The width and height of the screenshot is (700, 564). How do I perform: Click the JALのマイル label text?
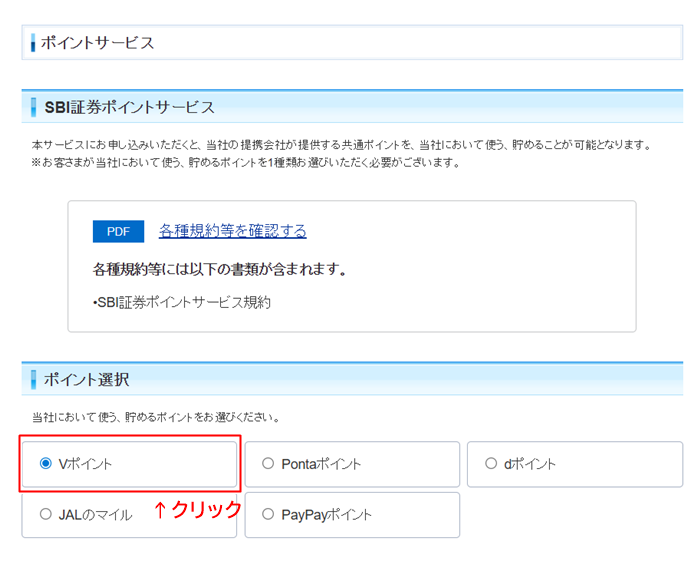[95, 515]
